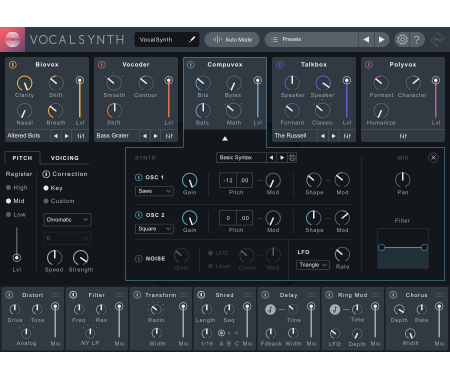Click the Distort Mix slider
450x380 pixels.
(55, 321)
